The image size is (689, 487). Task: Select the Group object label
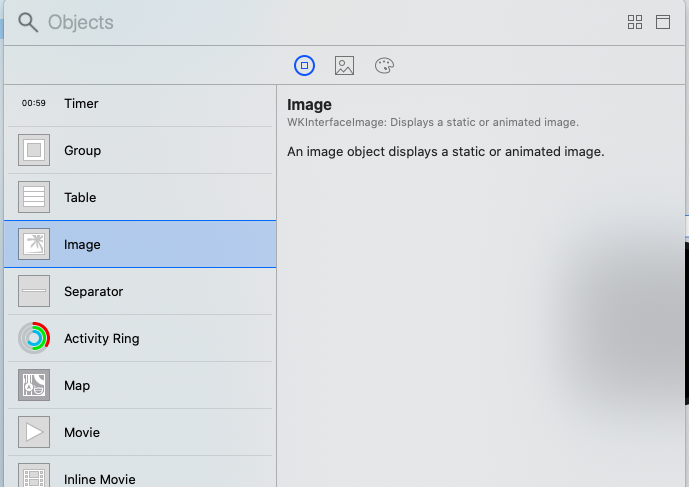83,151
